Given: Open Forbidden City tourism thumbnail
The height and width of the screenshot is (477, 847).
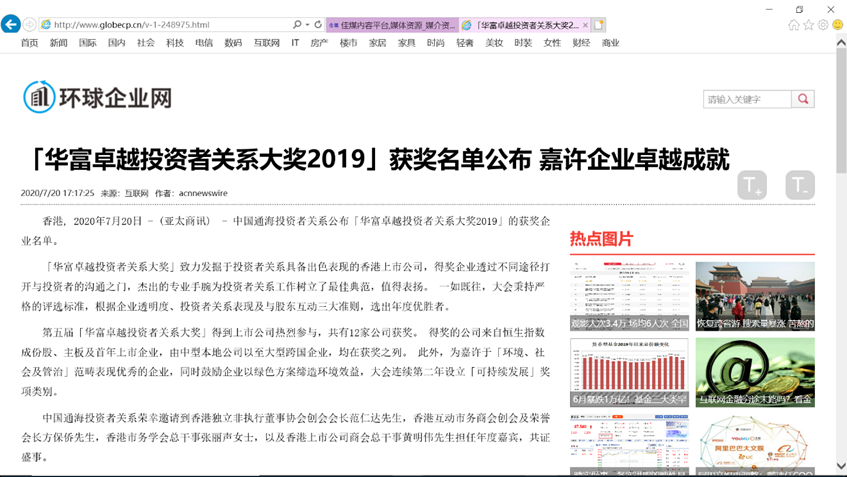Looking at the screenshot, I should [x=755, y=296].
